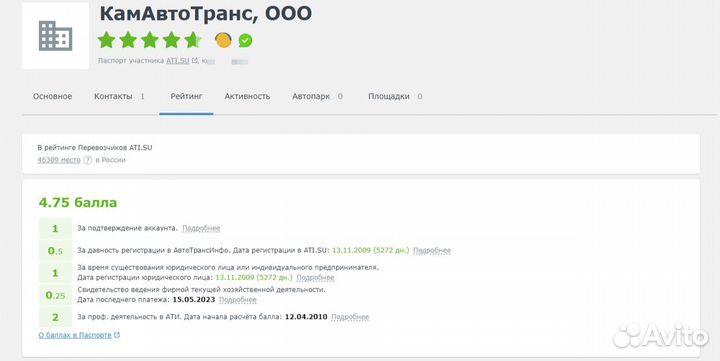Click the score box showing 0.5
The height and width of the screenshot is (361, 720).
click(x=55, y=251)
